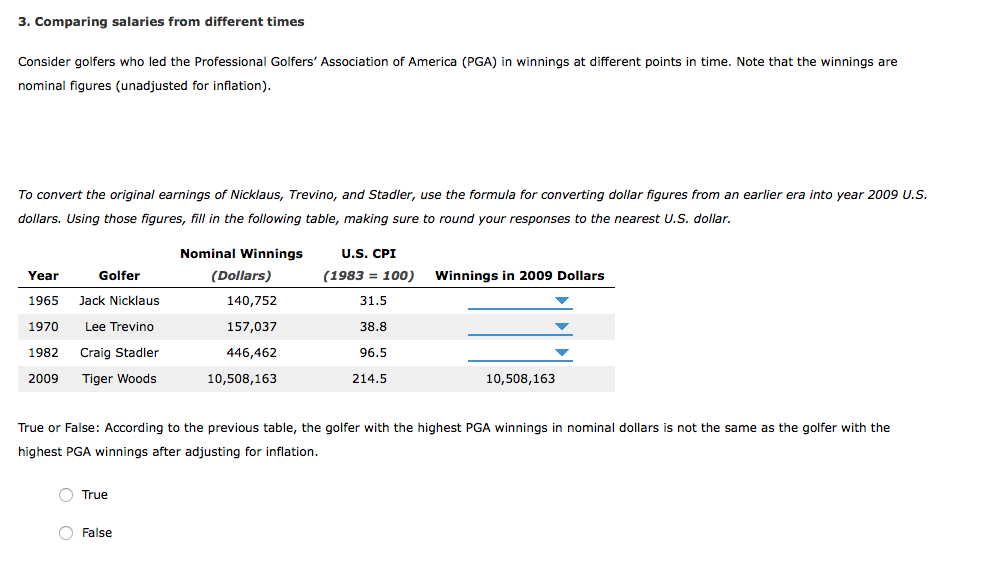Click the 'Winnings in 2009 Dollars' column header
Viewport: 997px width, 567px height.
[x=519, y=276]
